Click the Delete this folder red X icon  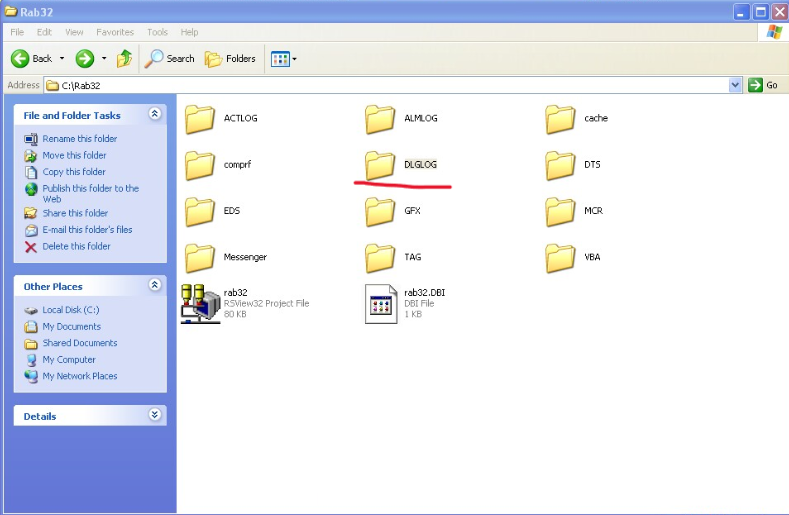coord(31,247)
